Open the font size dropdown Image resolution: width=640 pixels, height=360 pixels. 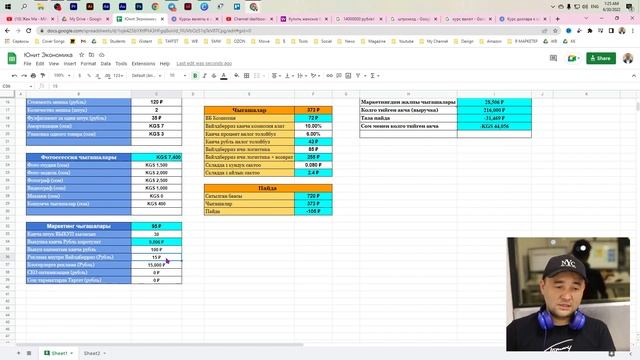[x=178, y=76]
